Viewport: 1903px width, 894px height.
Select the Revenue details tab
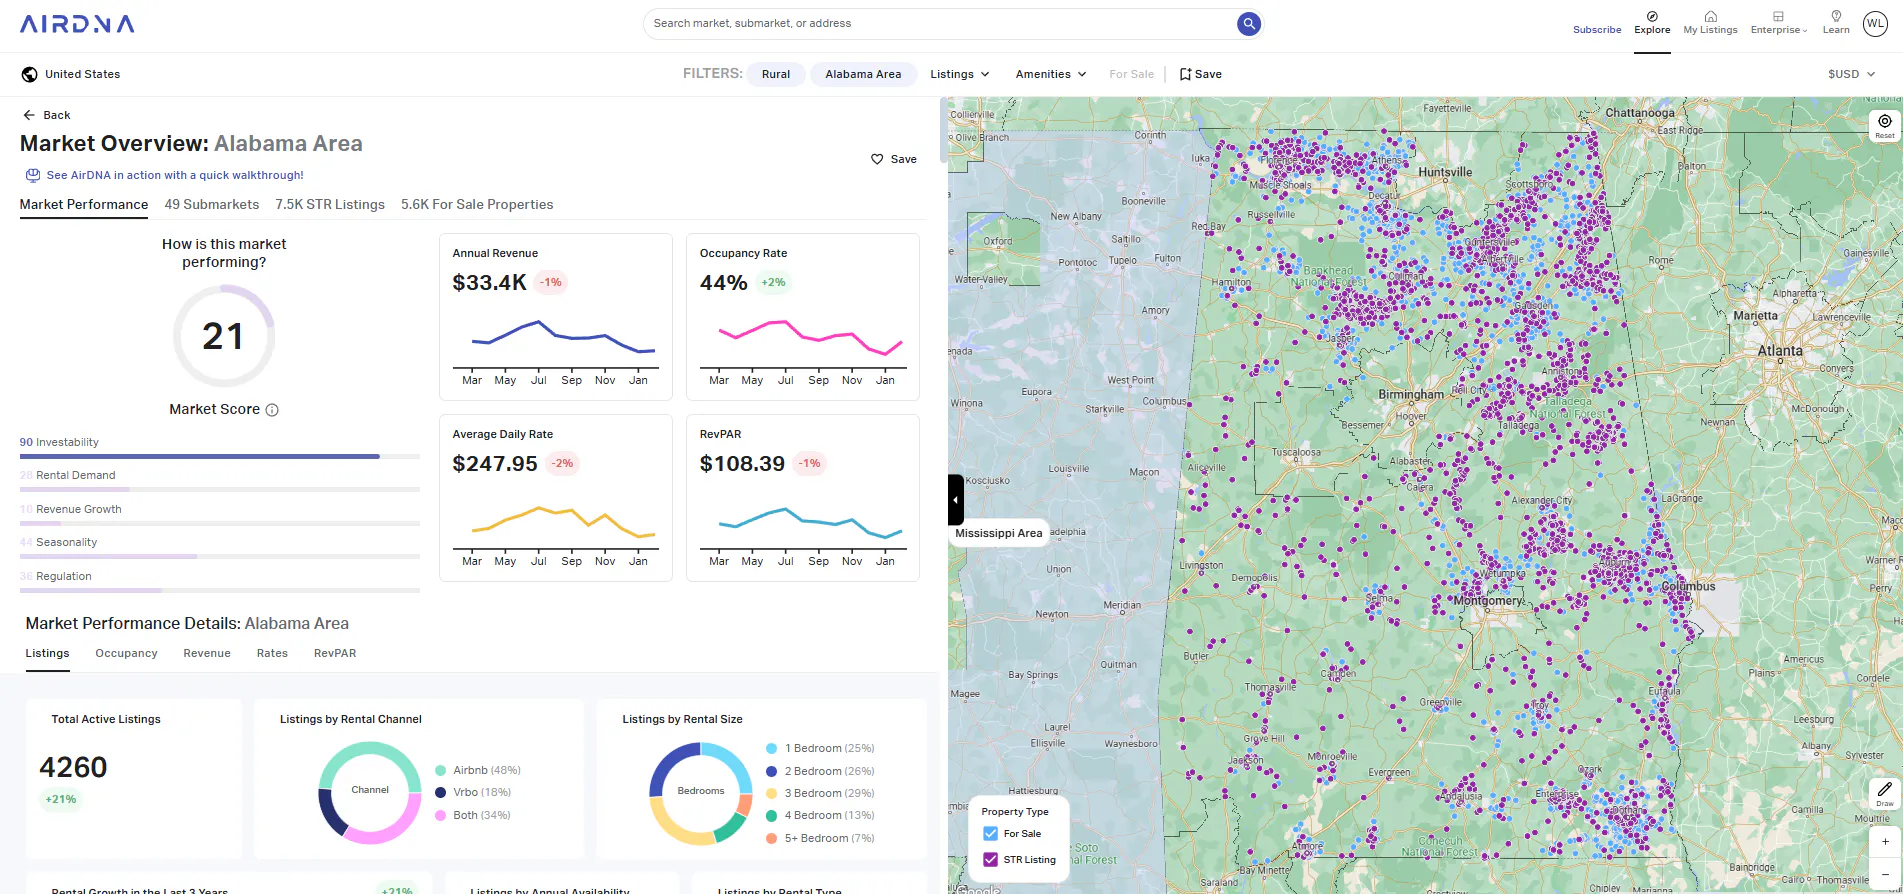(207, 653)
